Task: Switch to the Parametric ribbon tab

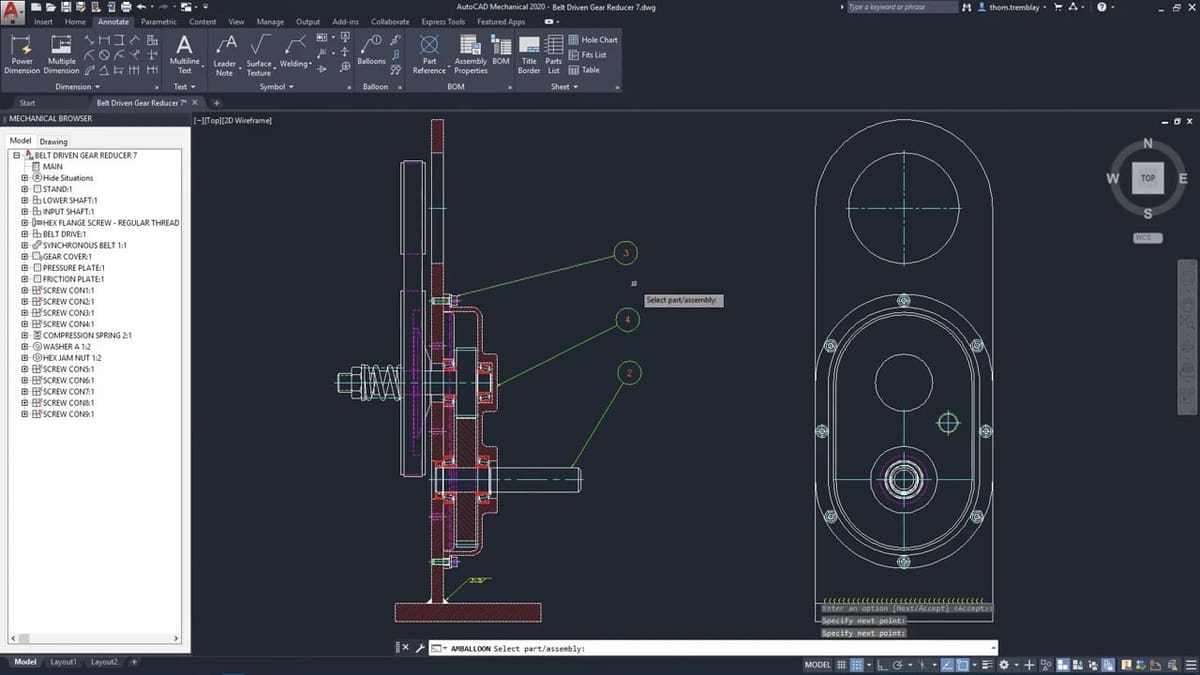Action: (x=159, y=21)
